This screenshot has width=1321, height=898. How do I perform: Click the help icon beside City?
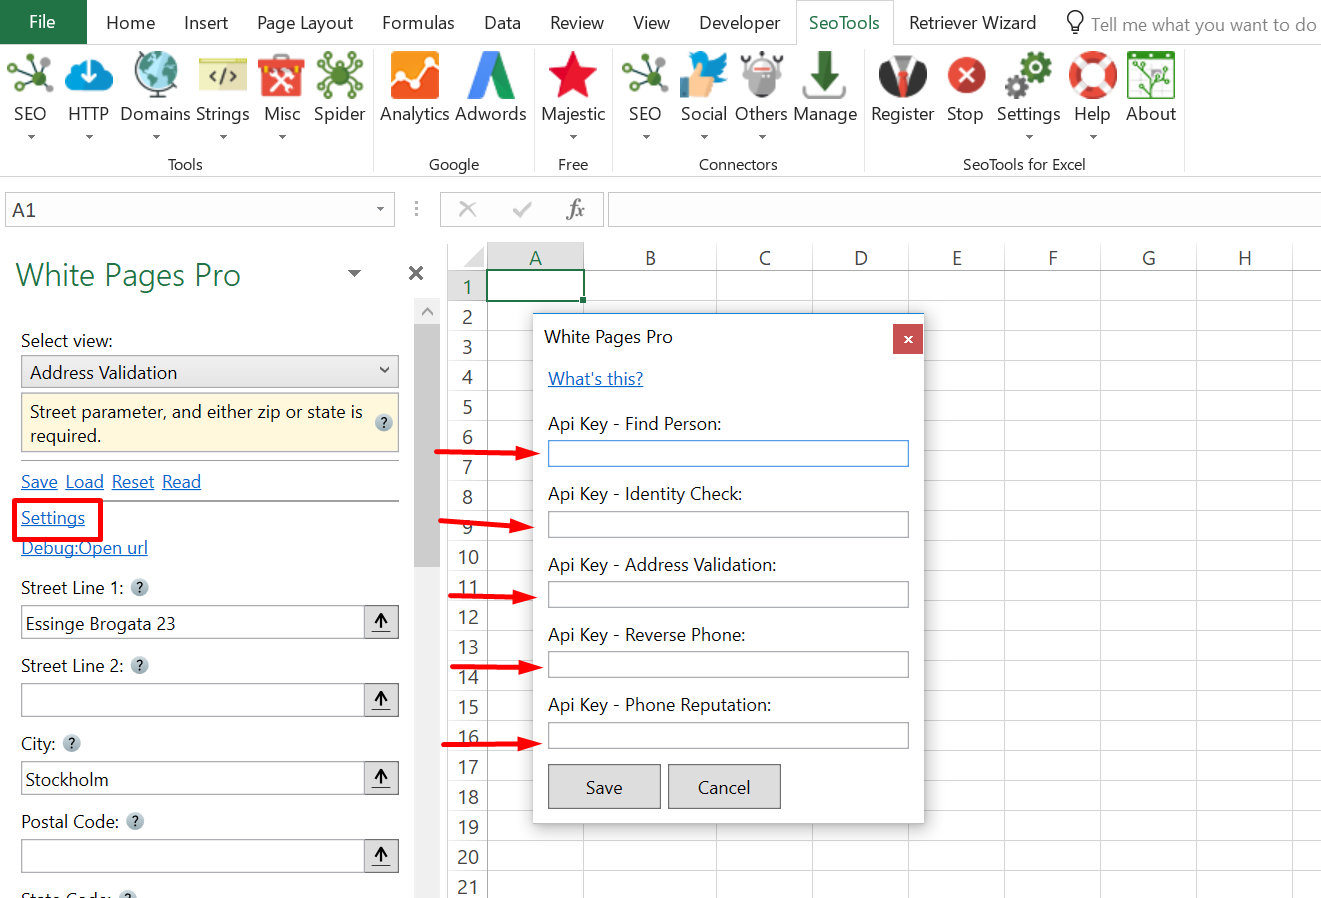71,743
